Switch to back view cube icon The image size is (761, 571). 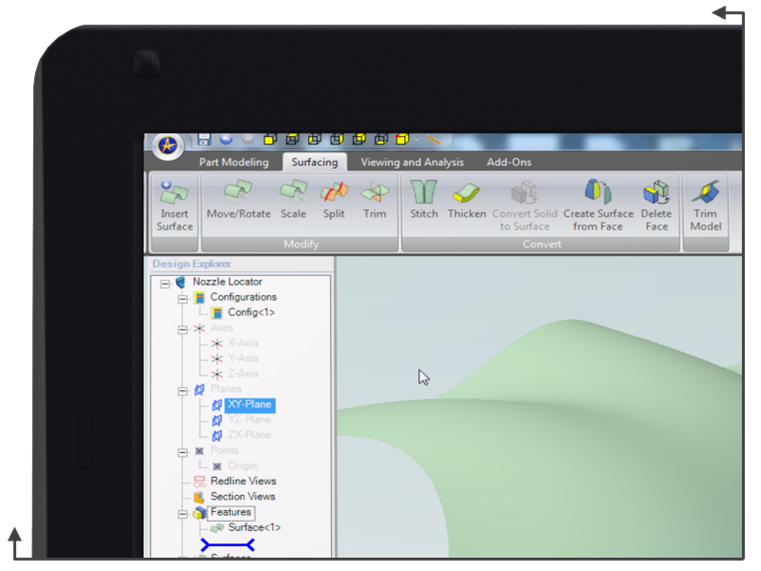click(359, 140)
